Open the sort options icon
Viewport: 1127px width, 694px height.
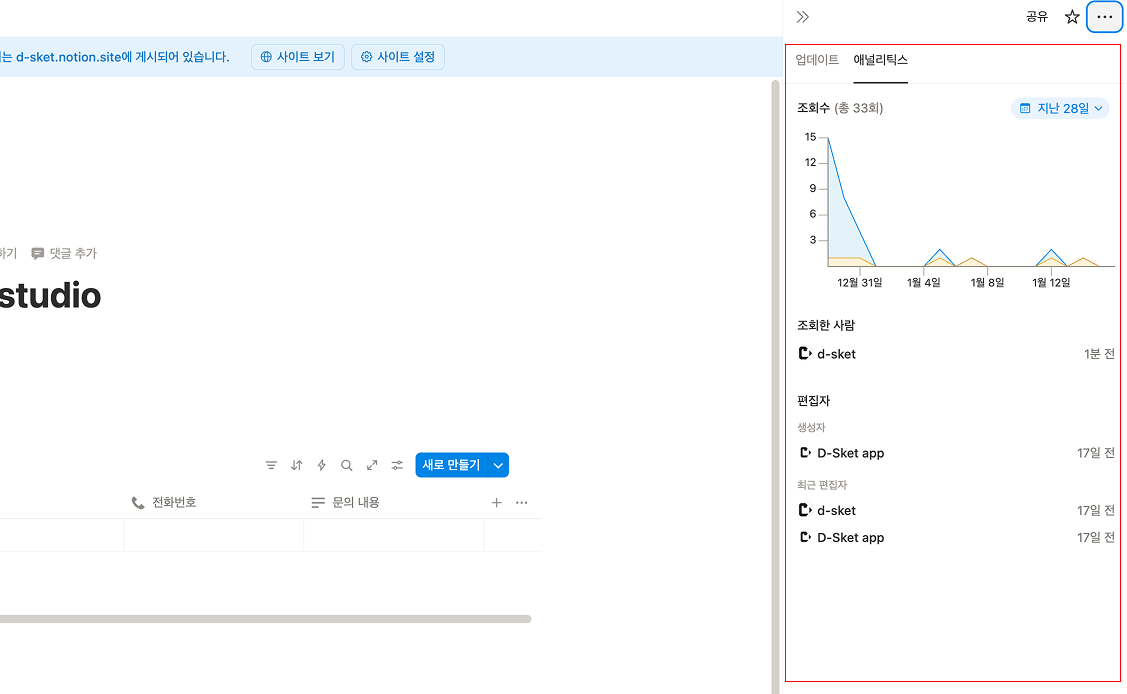pos(296,464)
